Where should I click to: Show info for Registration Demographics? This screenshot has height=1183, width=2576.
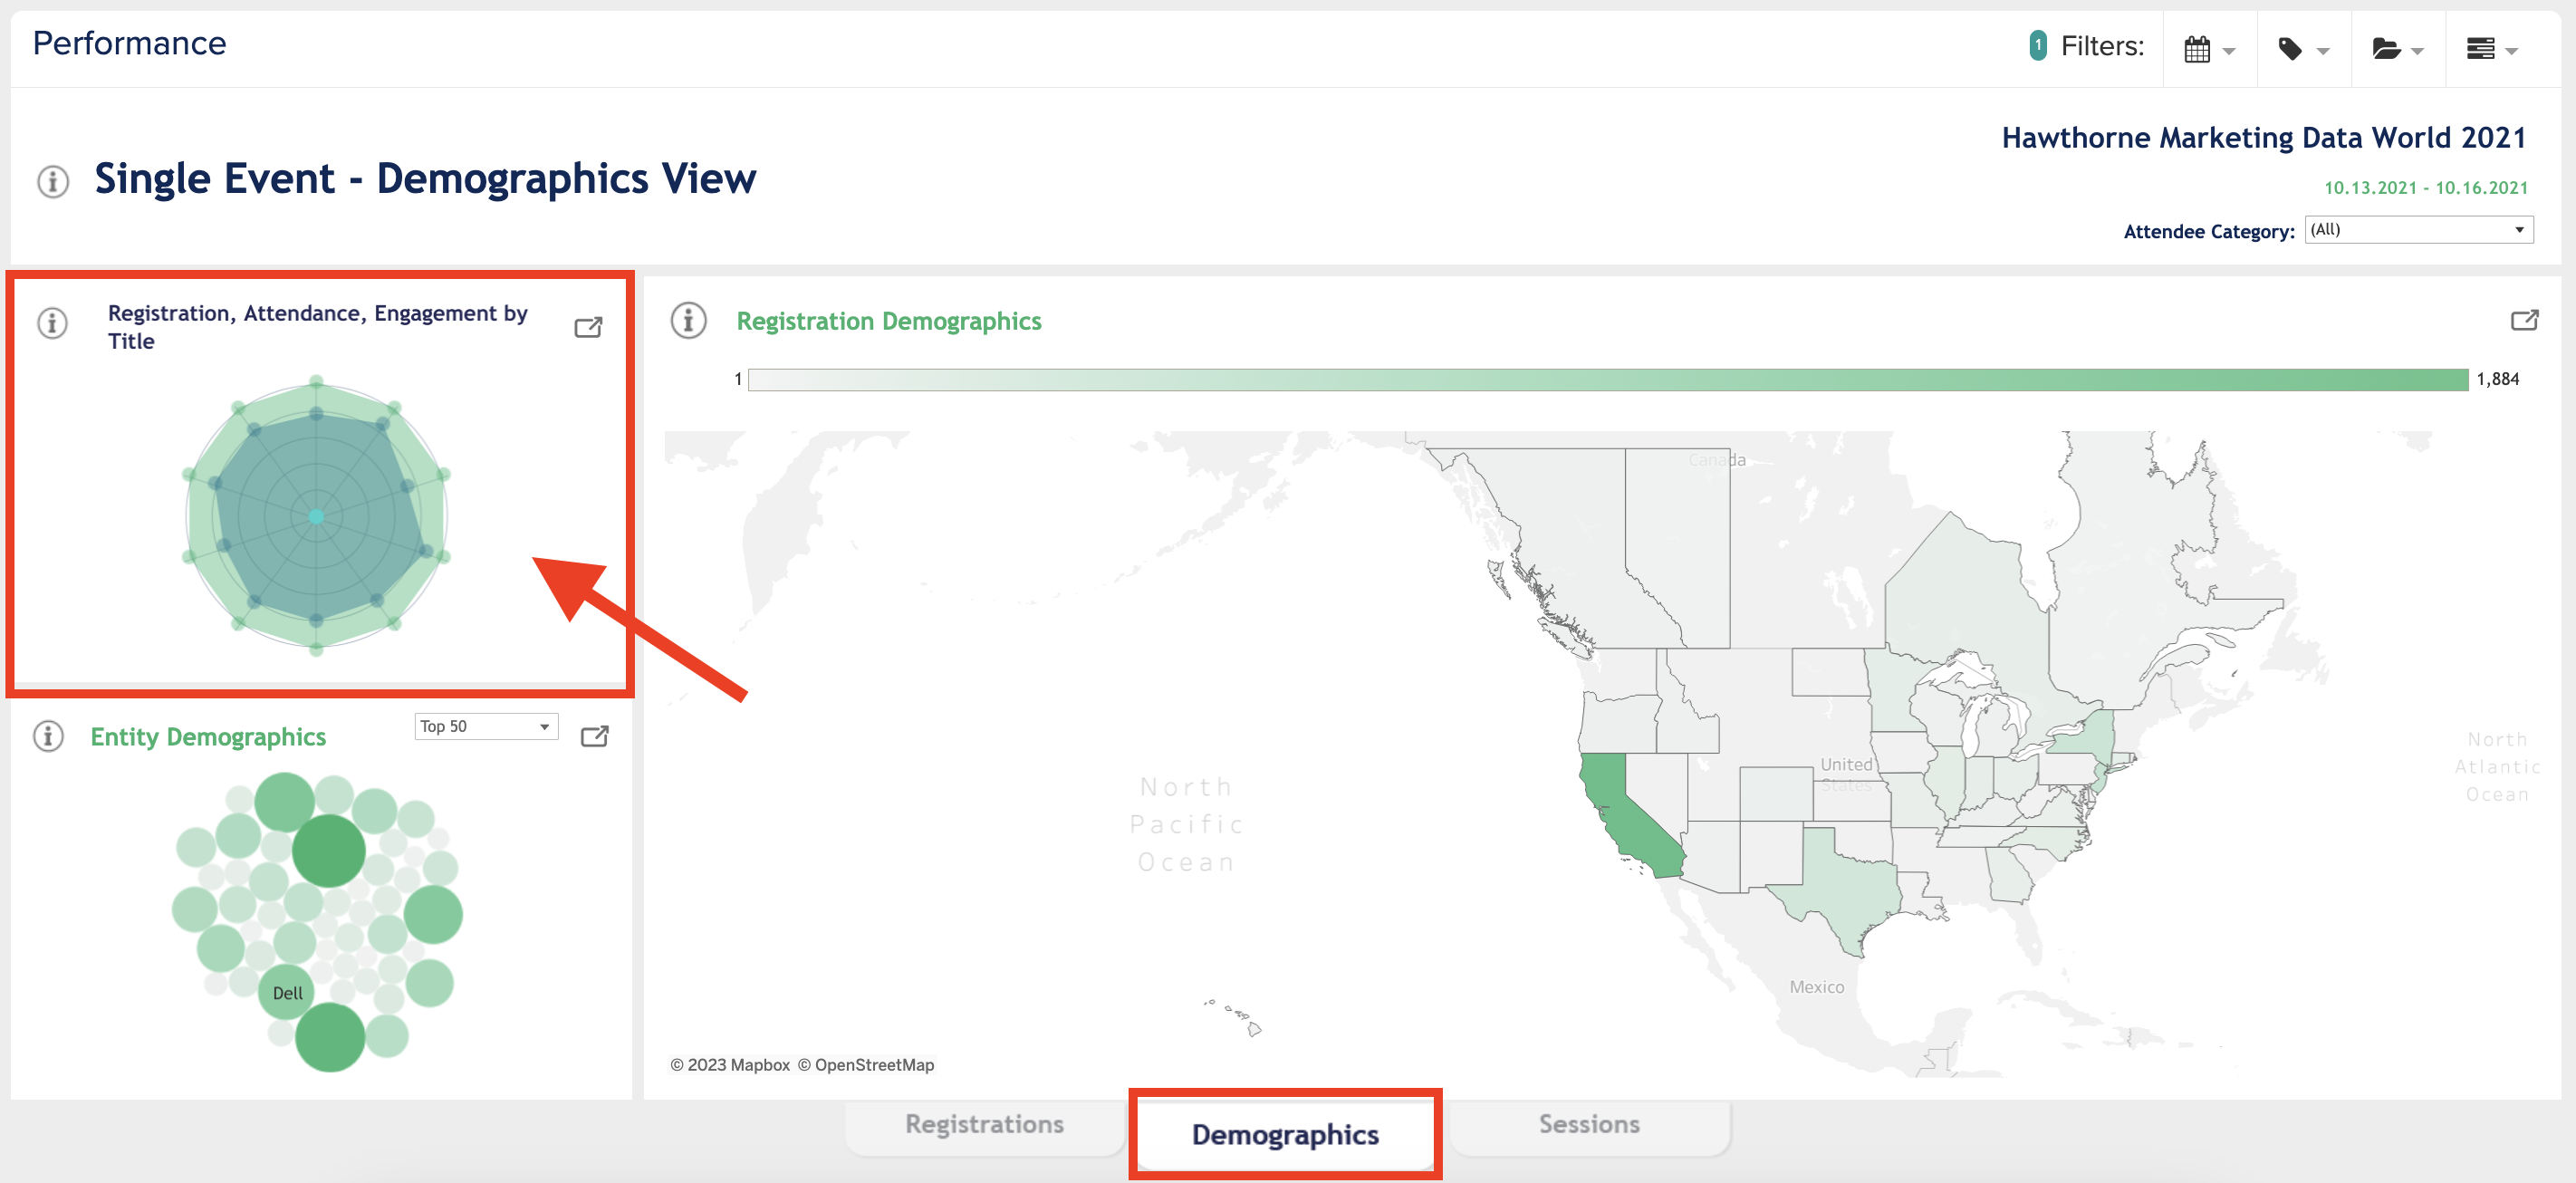pyautogui.click(x=688, y=320)
